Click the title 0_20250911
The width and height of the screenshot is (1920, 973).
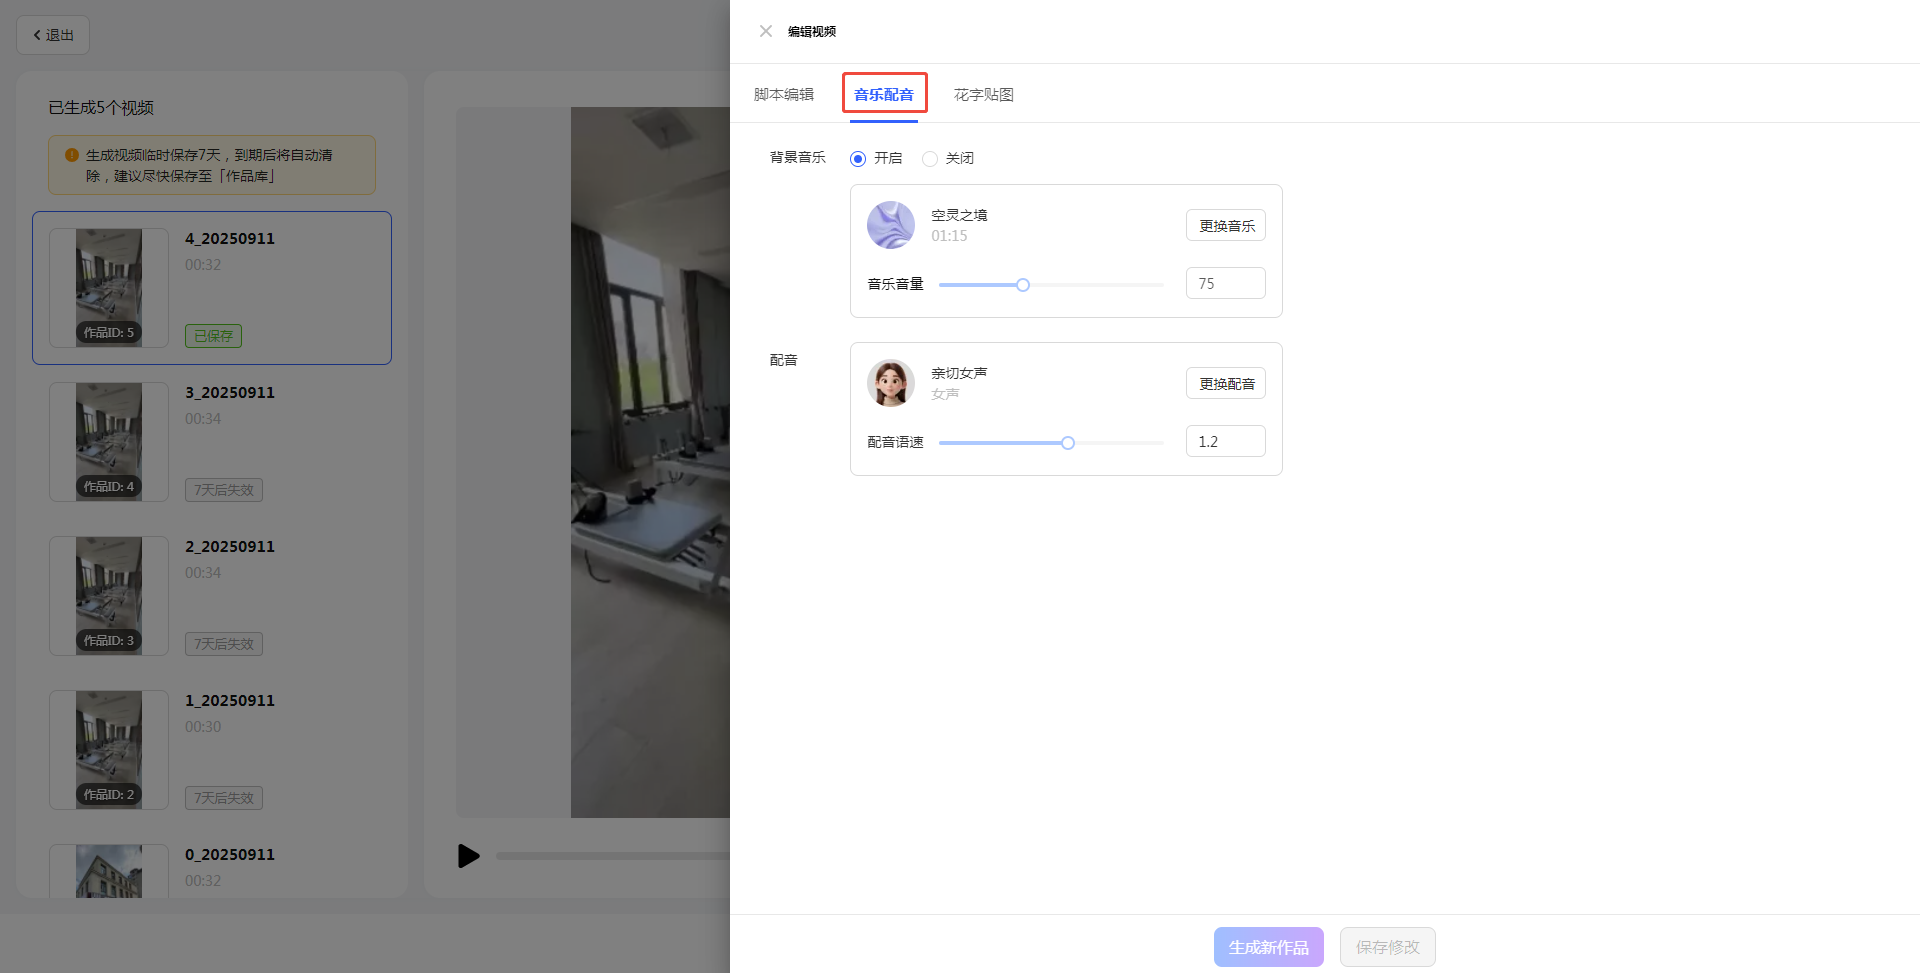230,855
